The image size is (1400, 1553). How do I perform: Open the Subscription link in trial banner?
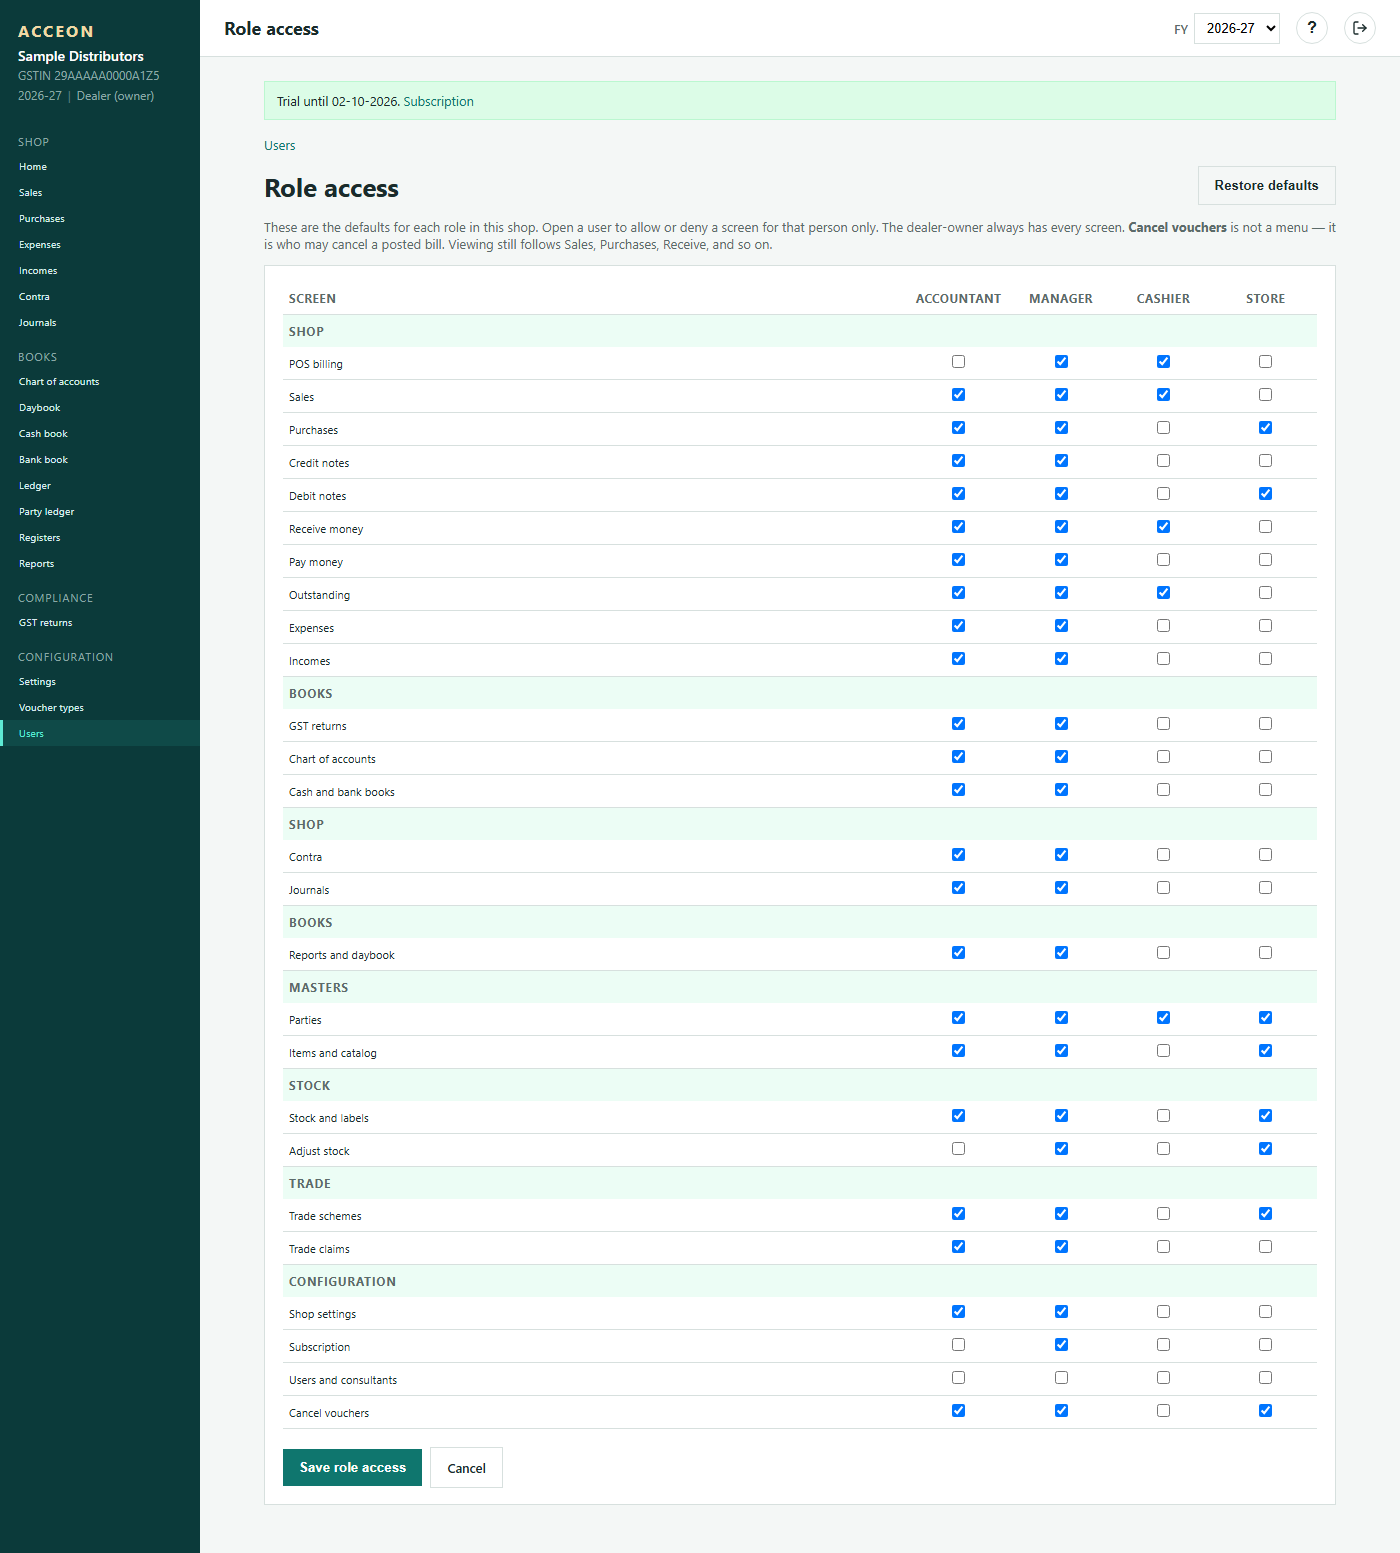439,102
